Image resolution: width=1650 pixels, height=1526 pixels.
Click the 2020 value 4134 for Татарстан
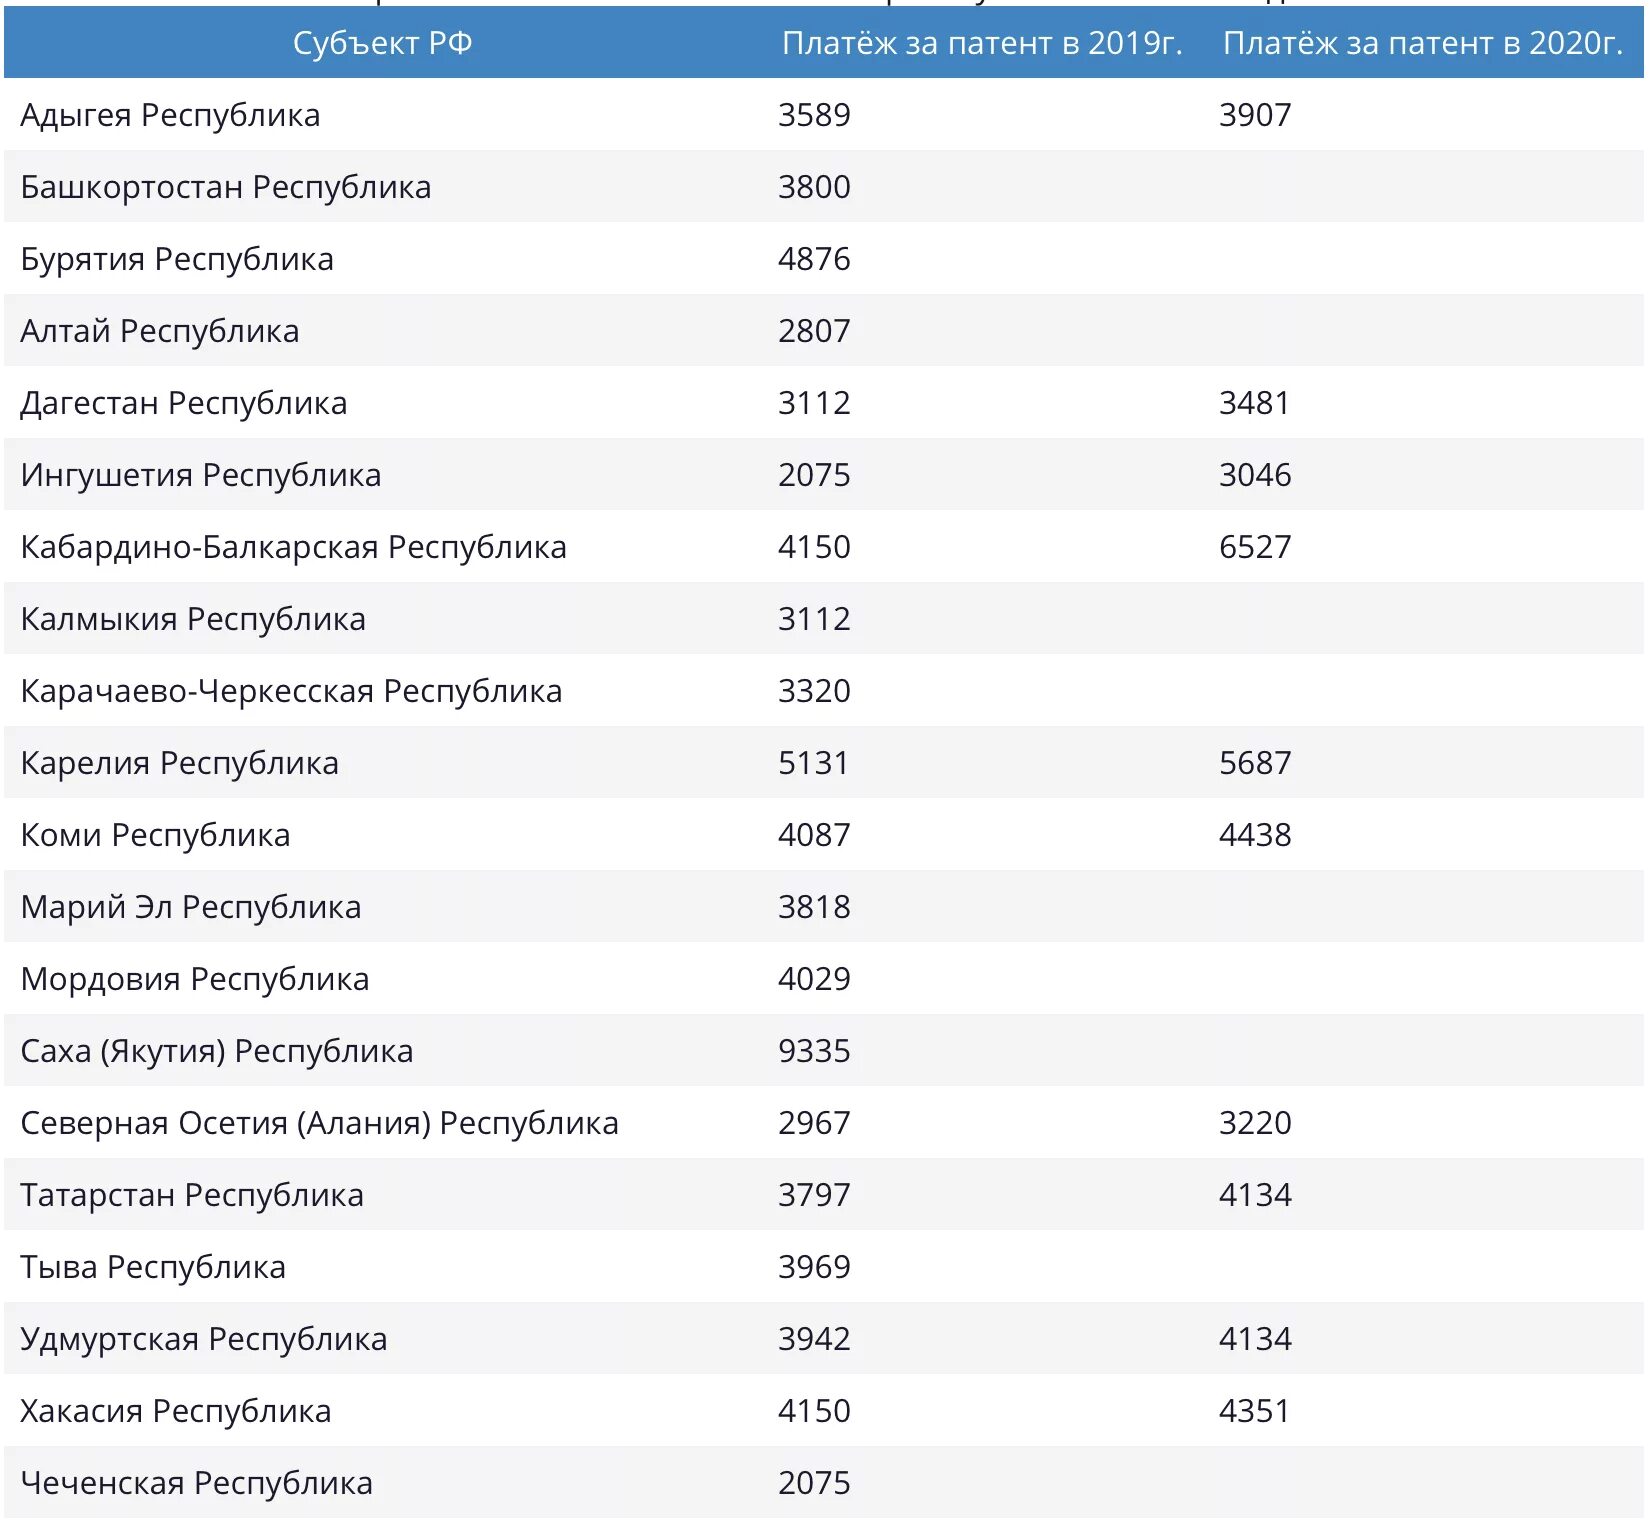[x=1255, y=1195]
